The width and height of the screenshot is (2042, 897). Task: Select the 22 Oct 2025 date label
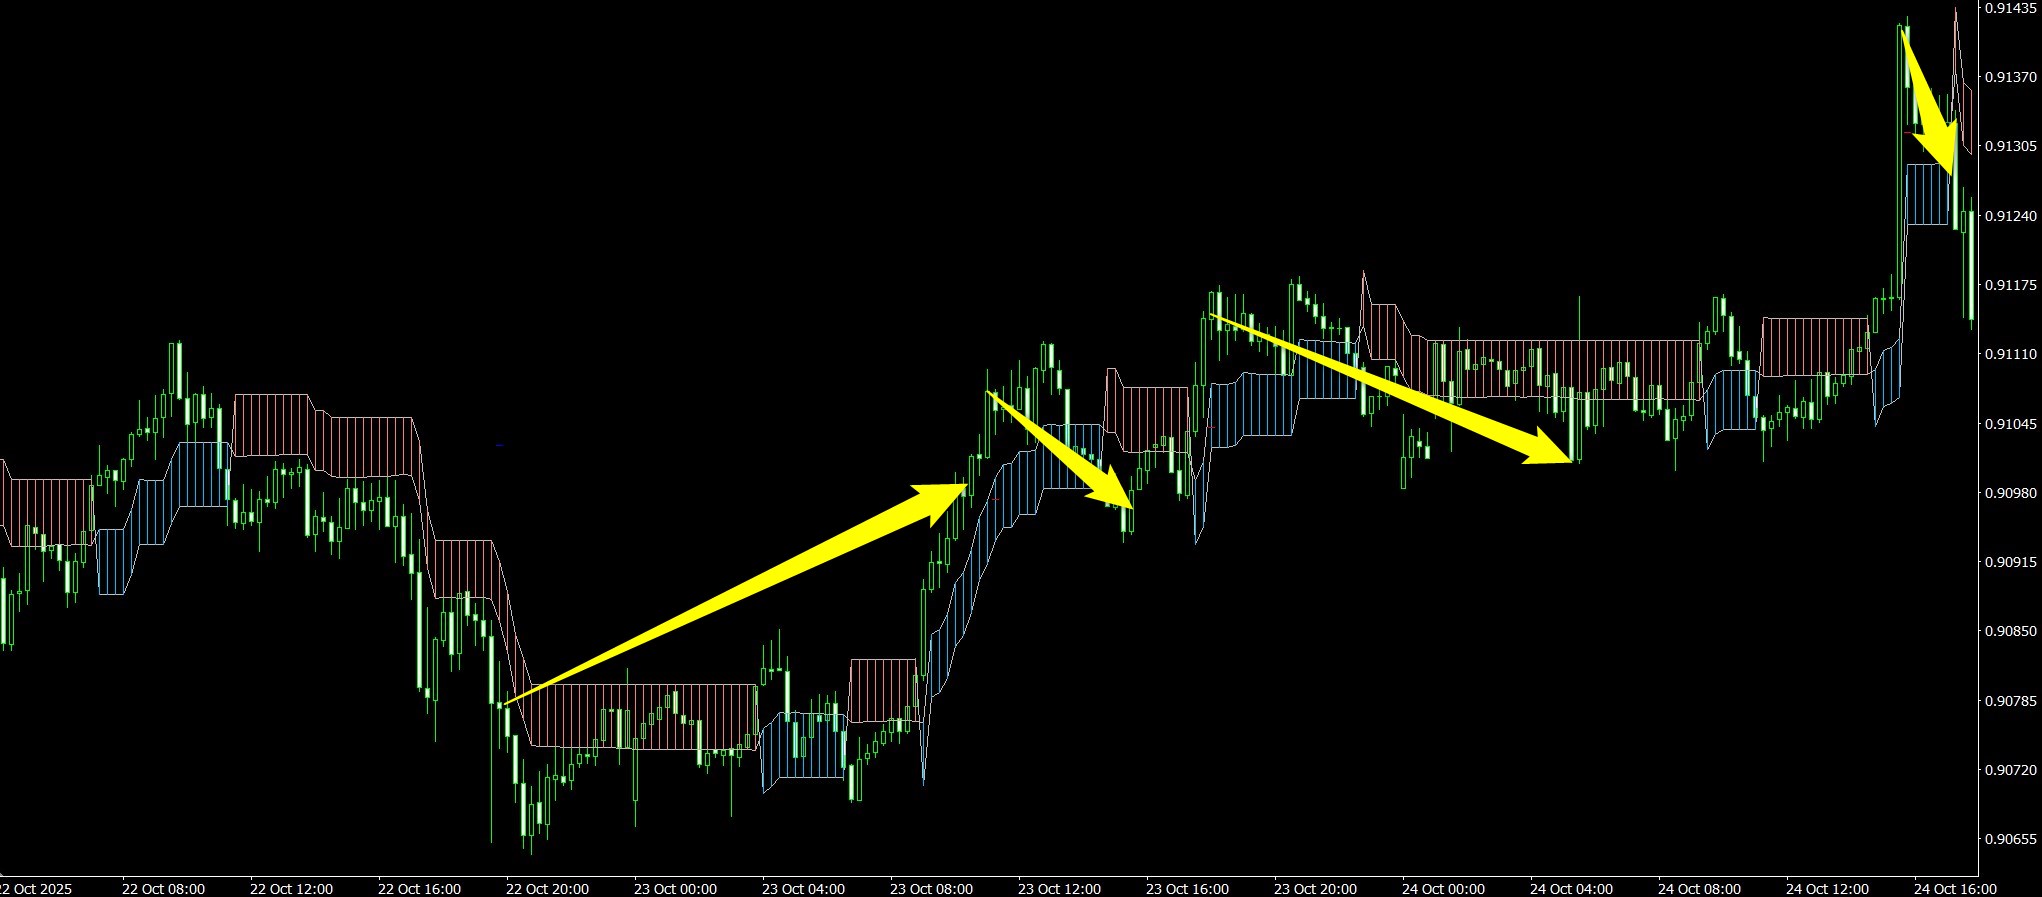coord(37,888)
